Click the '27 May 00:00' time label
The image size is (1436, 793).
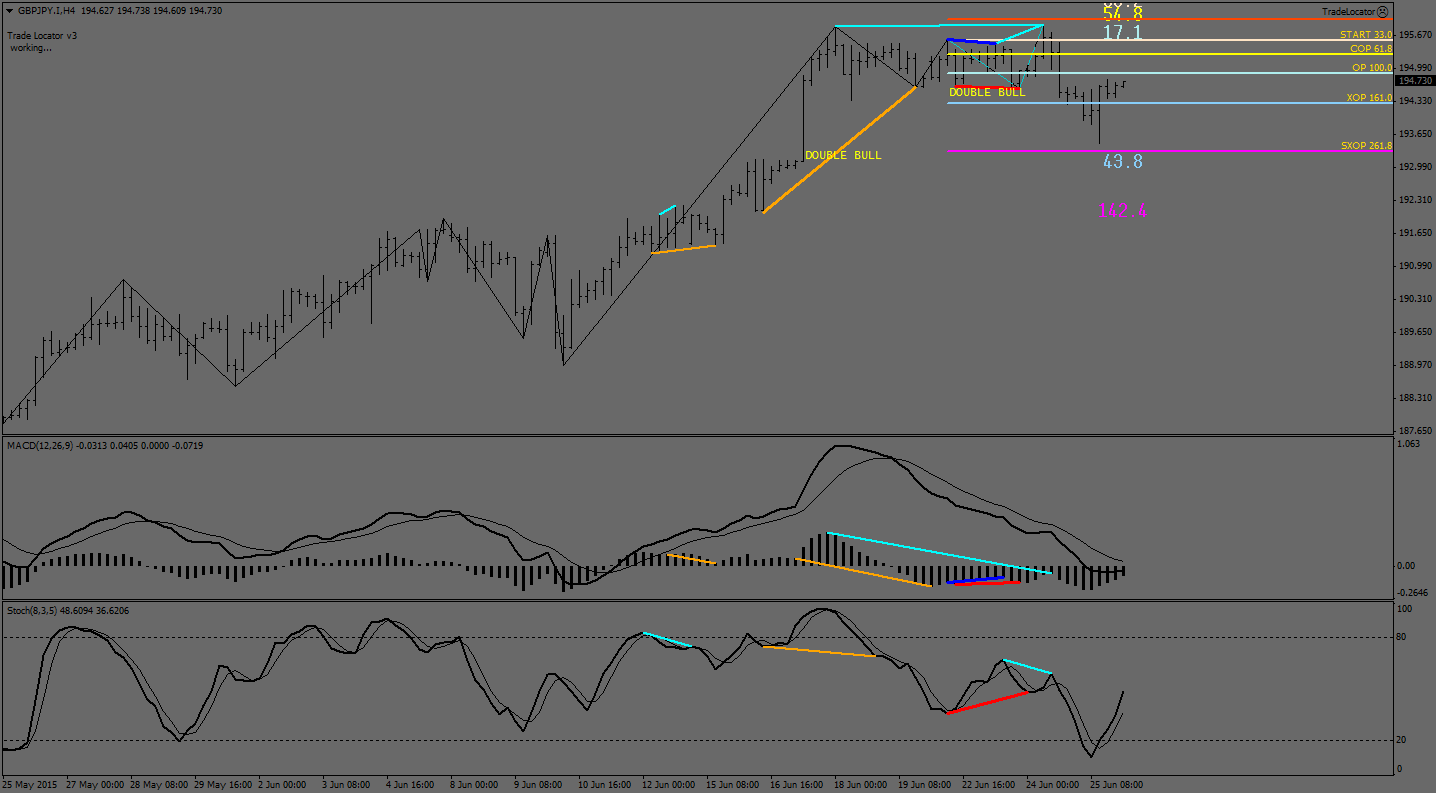(x=96, y=785)
